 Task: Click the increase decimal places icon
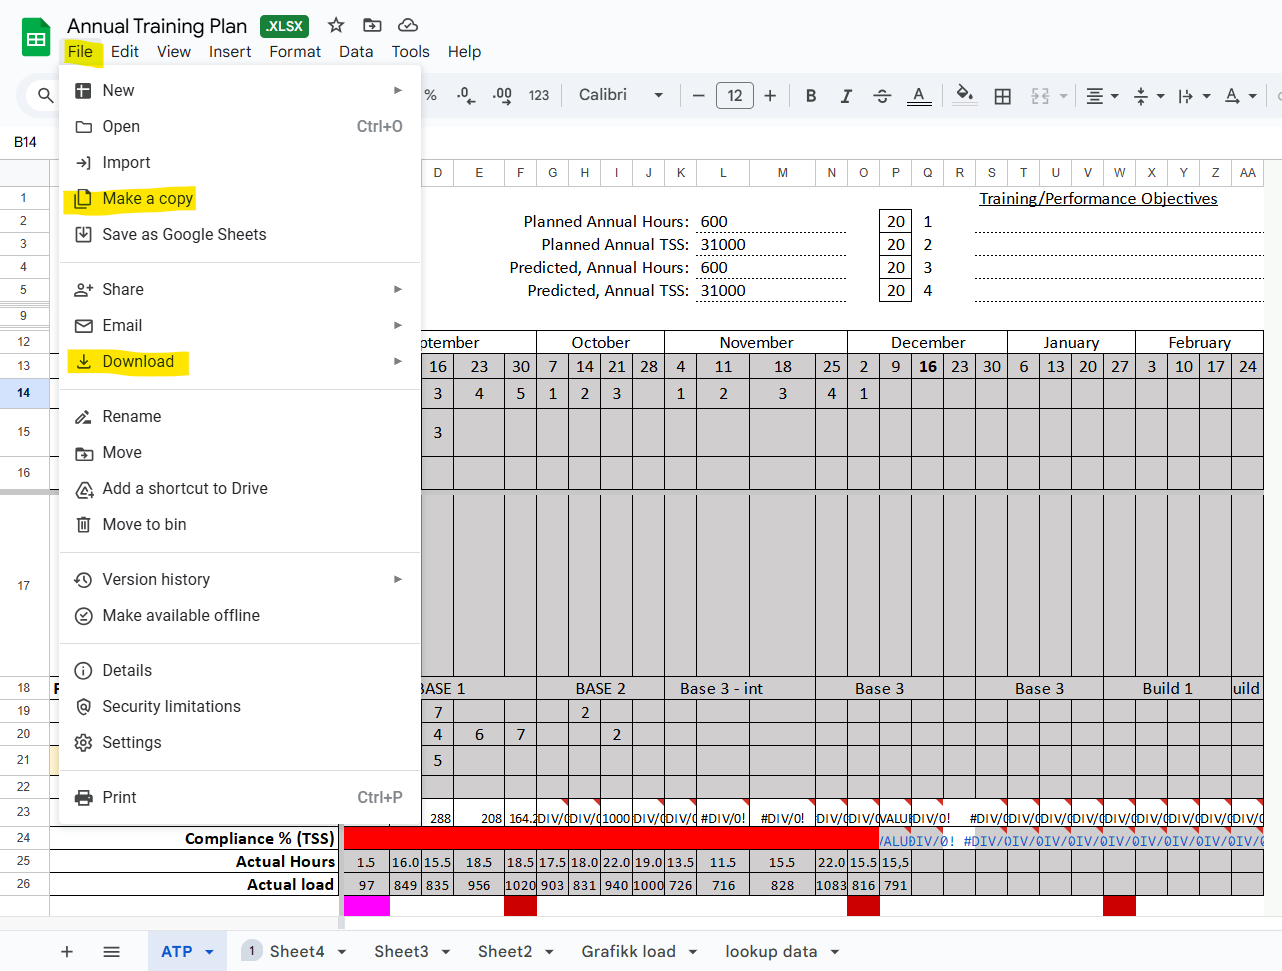502,96
